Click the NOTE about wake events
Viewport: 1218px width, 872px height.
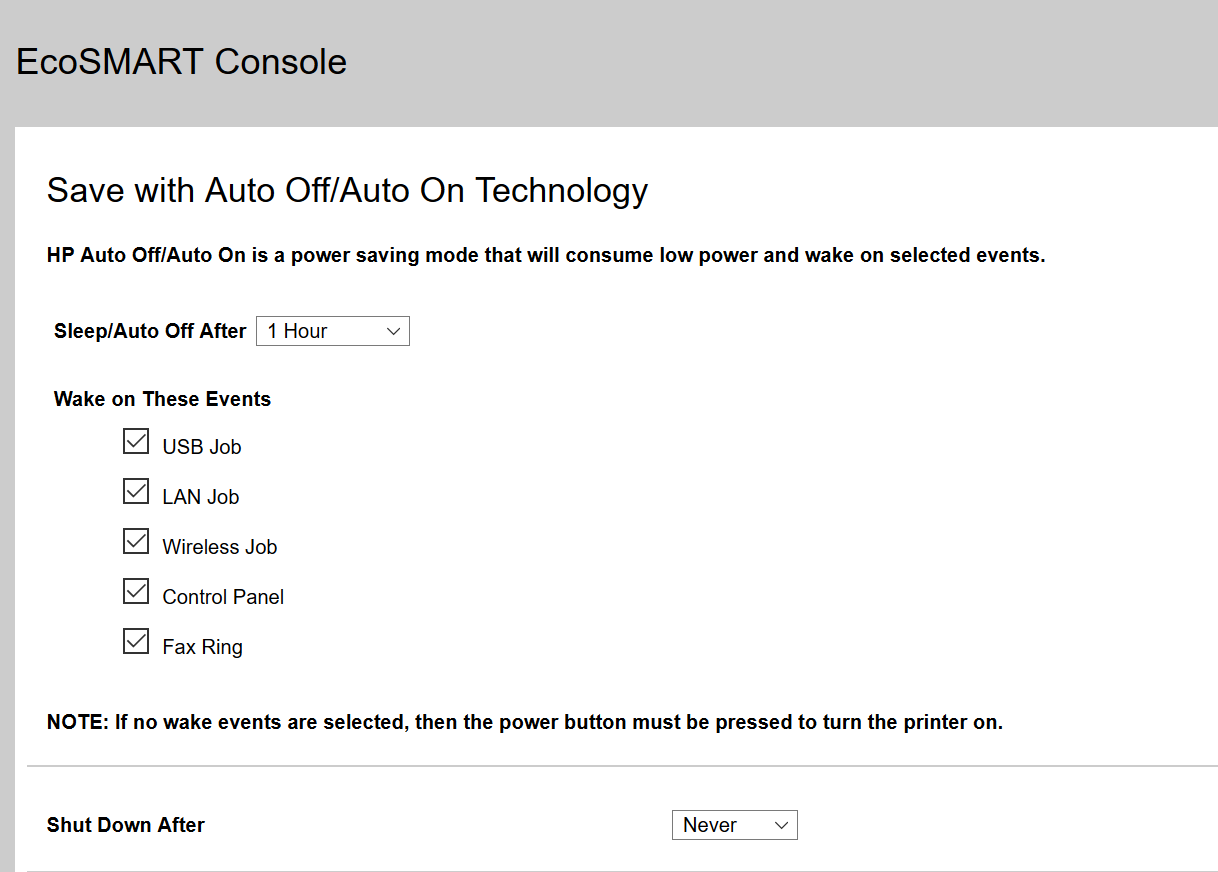(x=524, y=721)
